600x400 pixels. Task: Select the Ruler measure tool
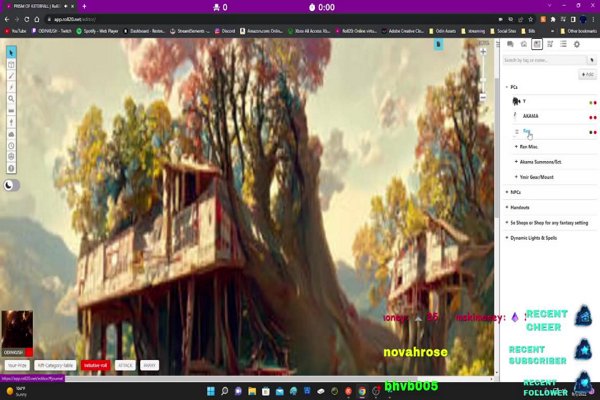pos(11,111)
